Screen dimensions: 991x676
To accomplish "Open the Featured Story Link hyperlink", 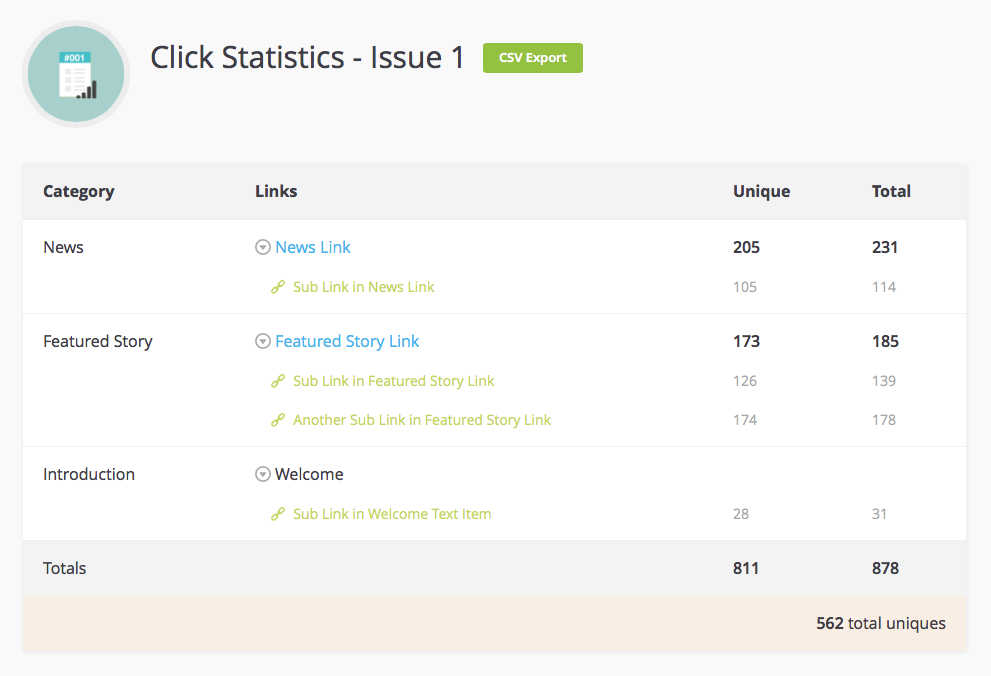I will [347, 341].
